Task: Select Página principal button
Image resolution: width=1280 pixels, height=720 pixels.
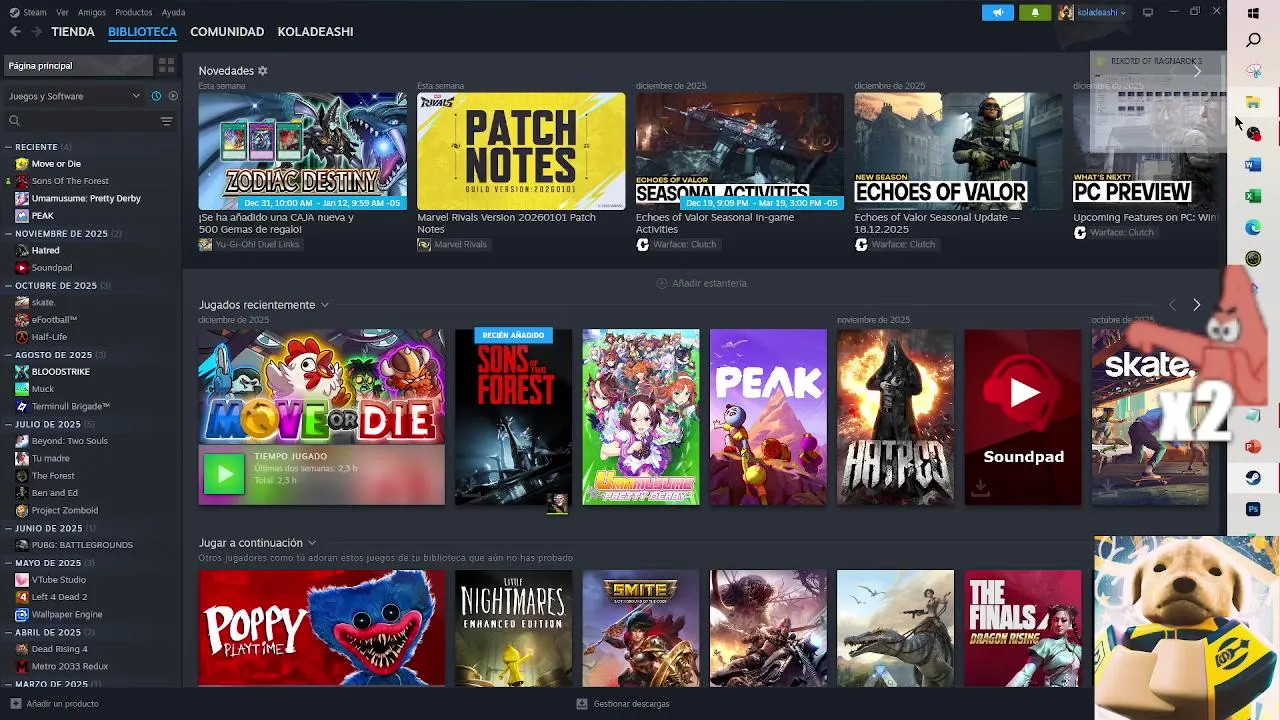Action: coord(79,65)
